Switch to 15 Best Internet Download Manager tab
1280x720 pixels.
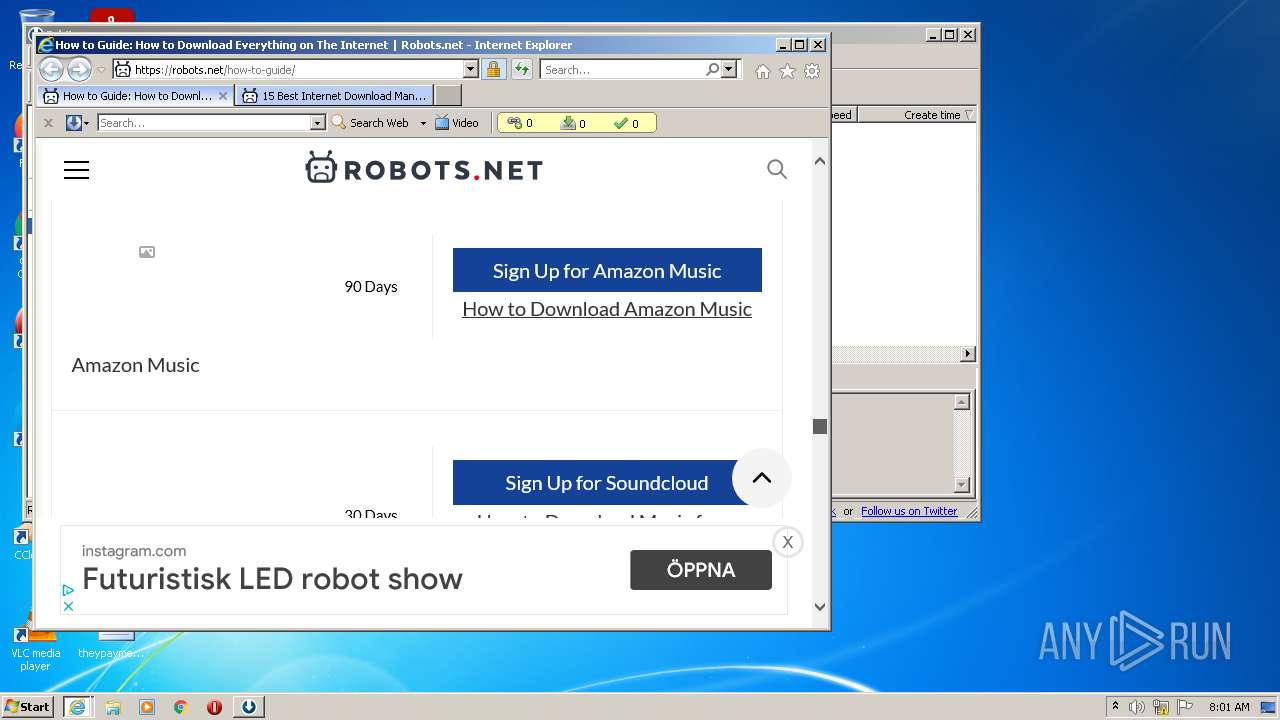click(x=335, y=96)
